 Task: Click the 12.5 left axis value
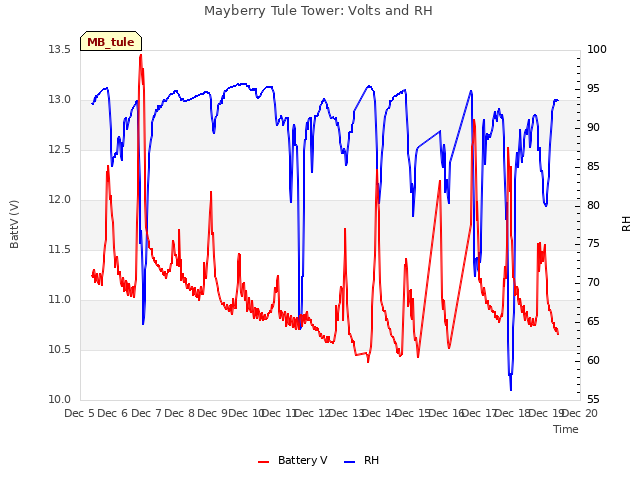click(x=59, y=150)
